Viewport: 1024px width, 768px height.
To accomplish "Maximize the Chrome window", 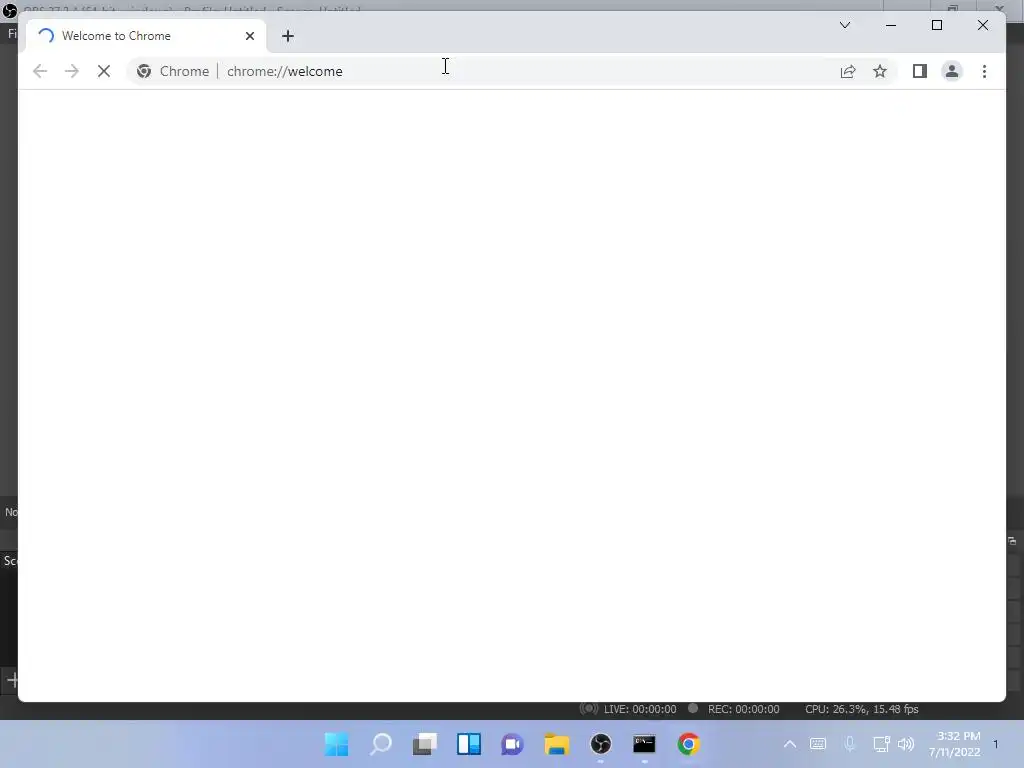I will (936, 25).
